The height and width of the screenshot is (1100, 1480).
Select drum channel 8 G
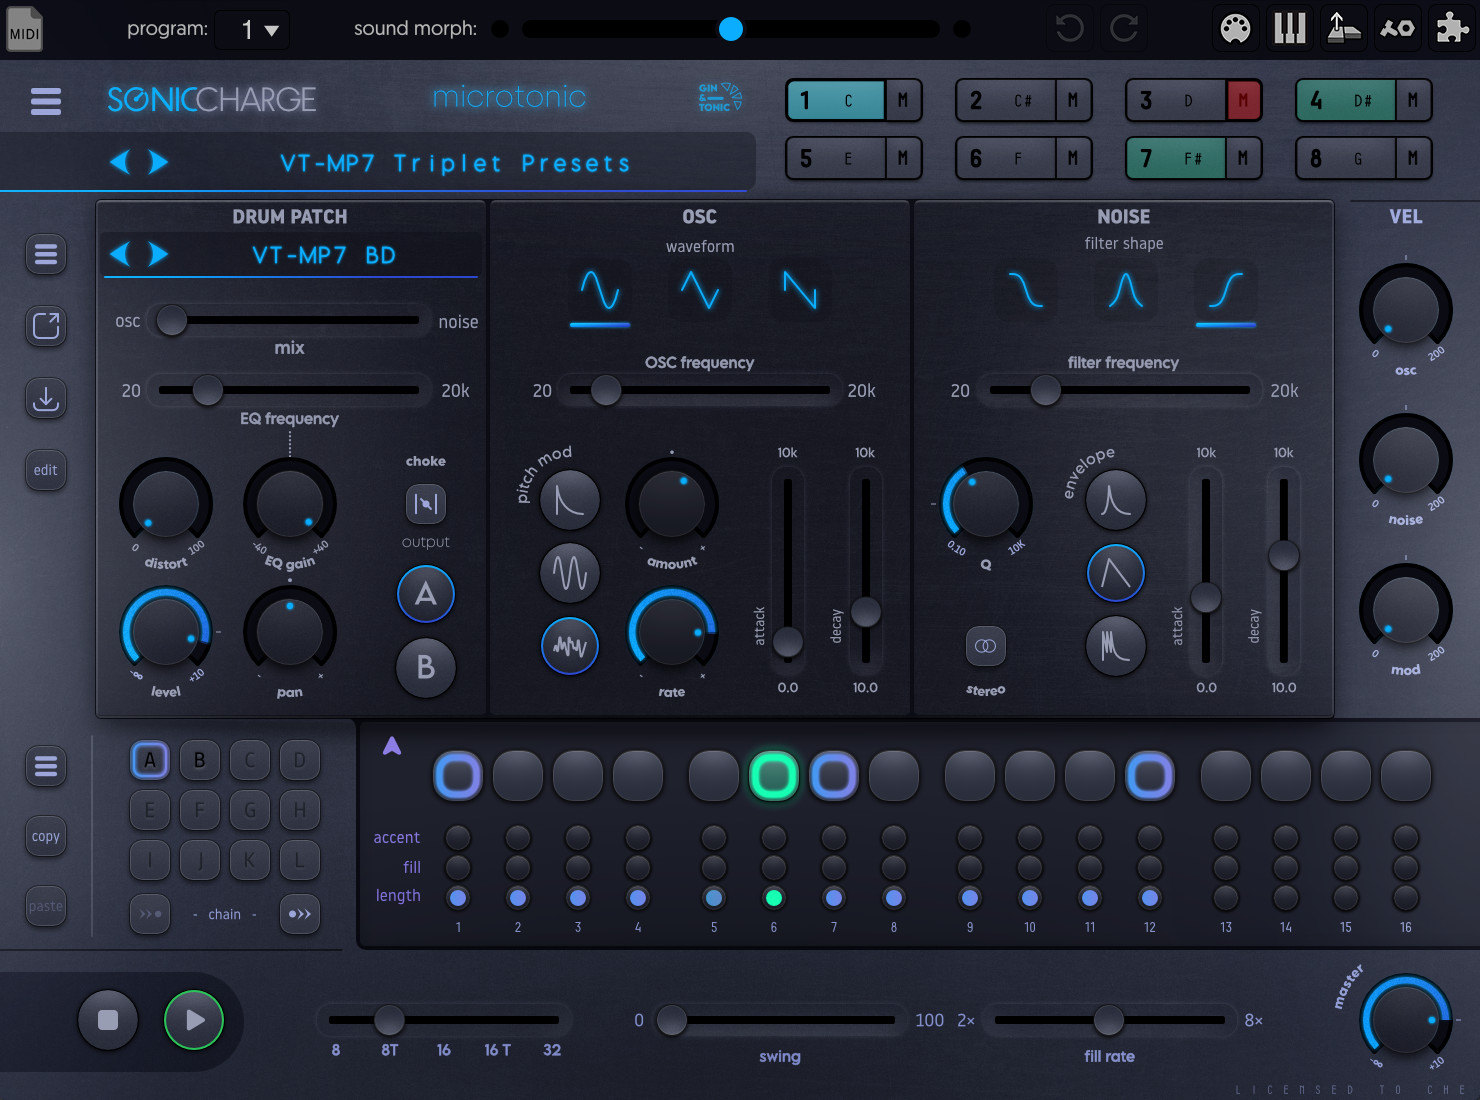pyautogui.click(x=1345, y=158)
